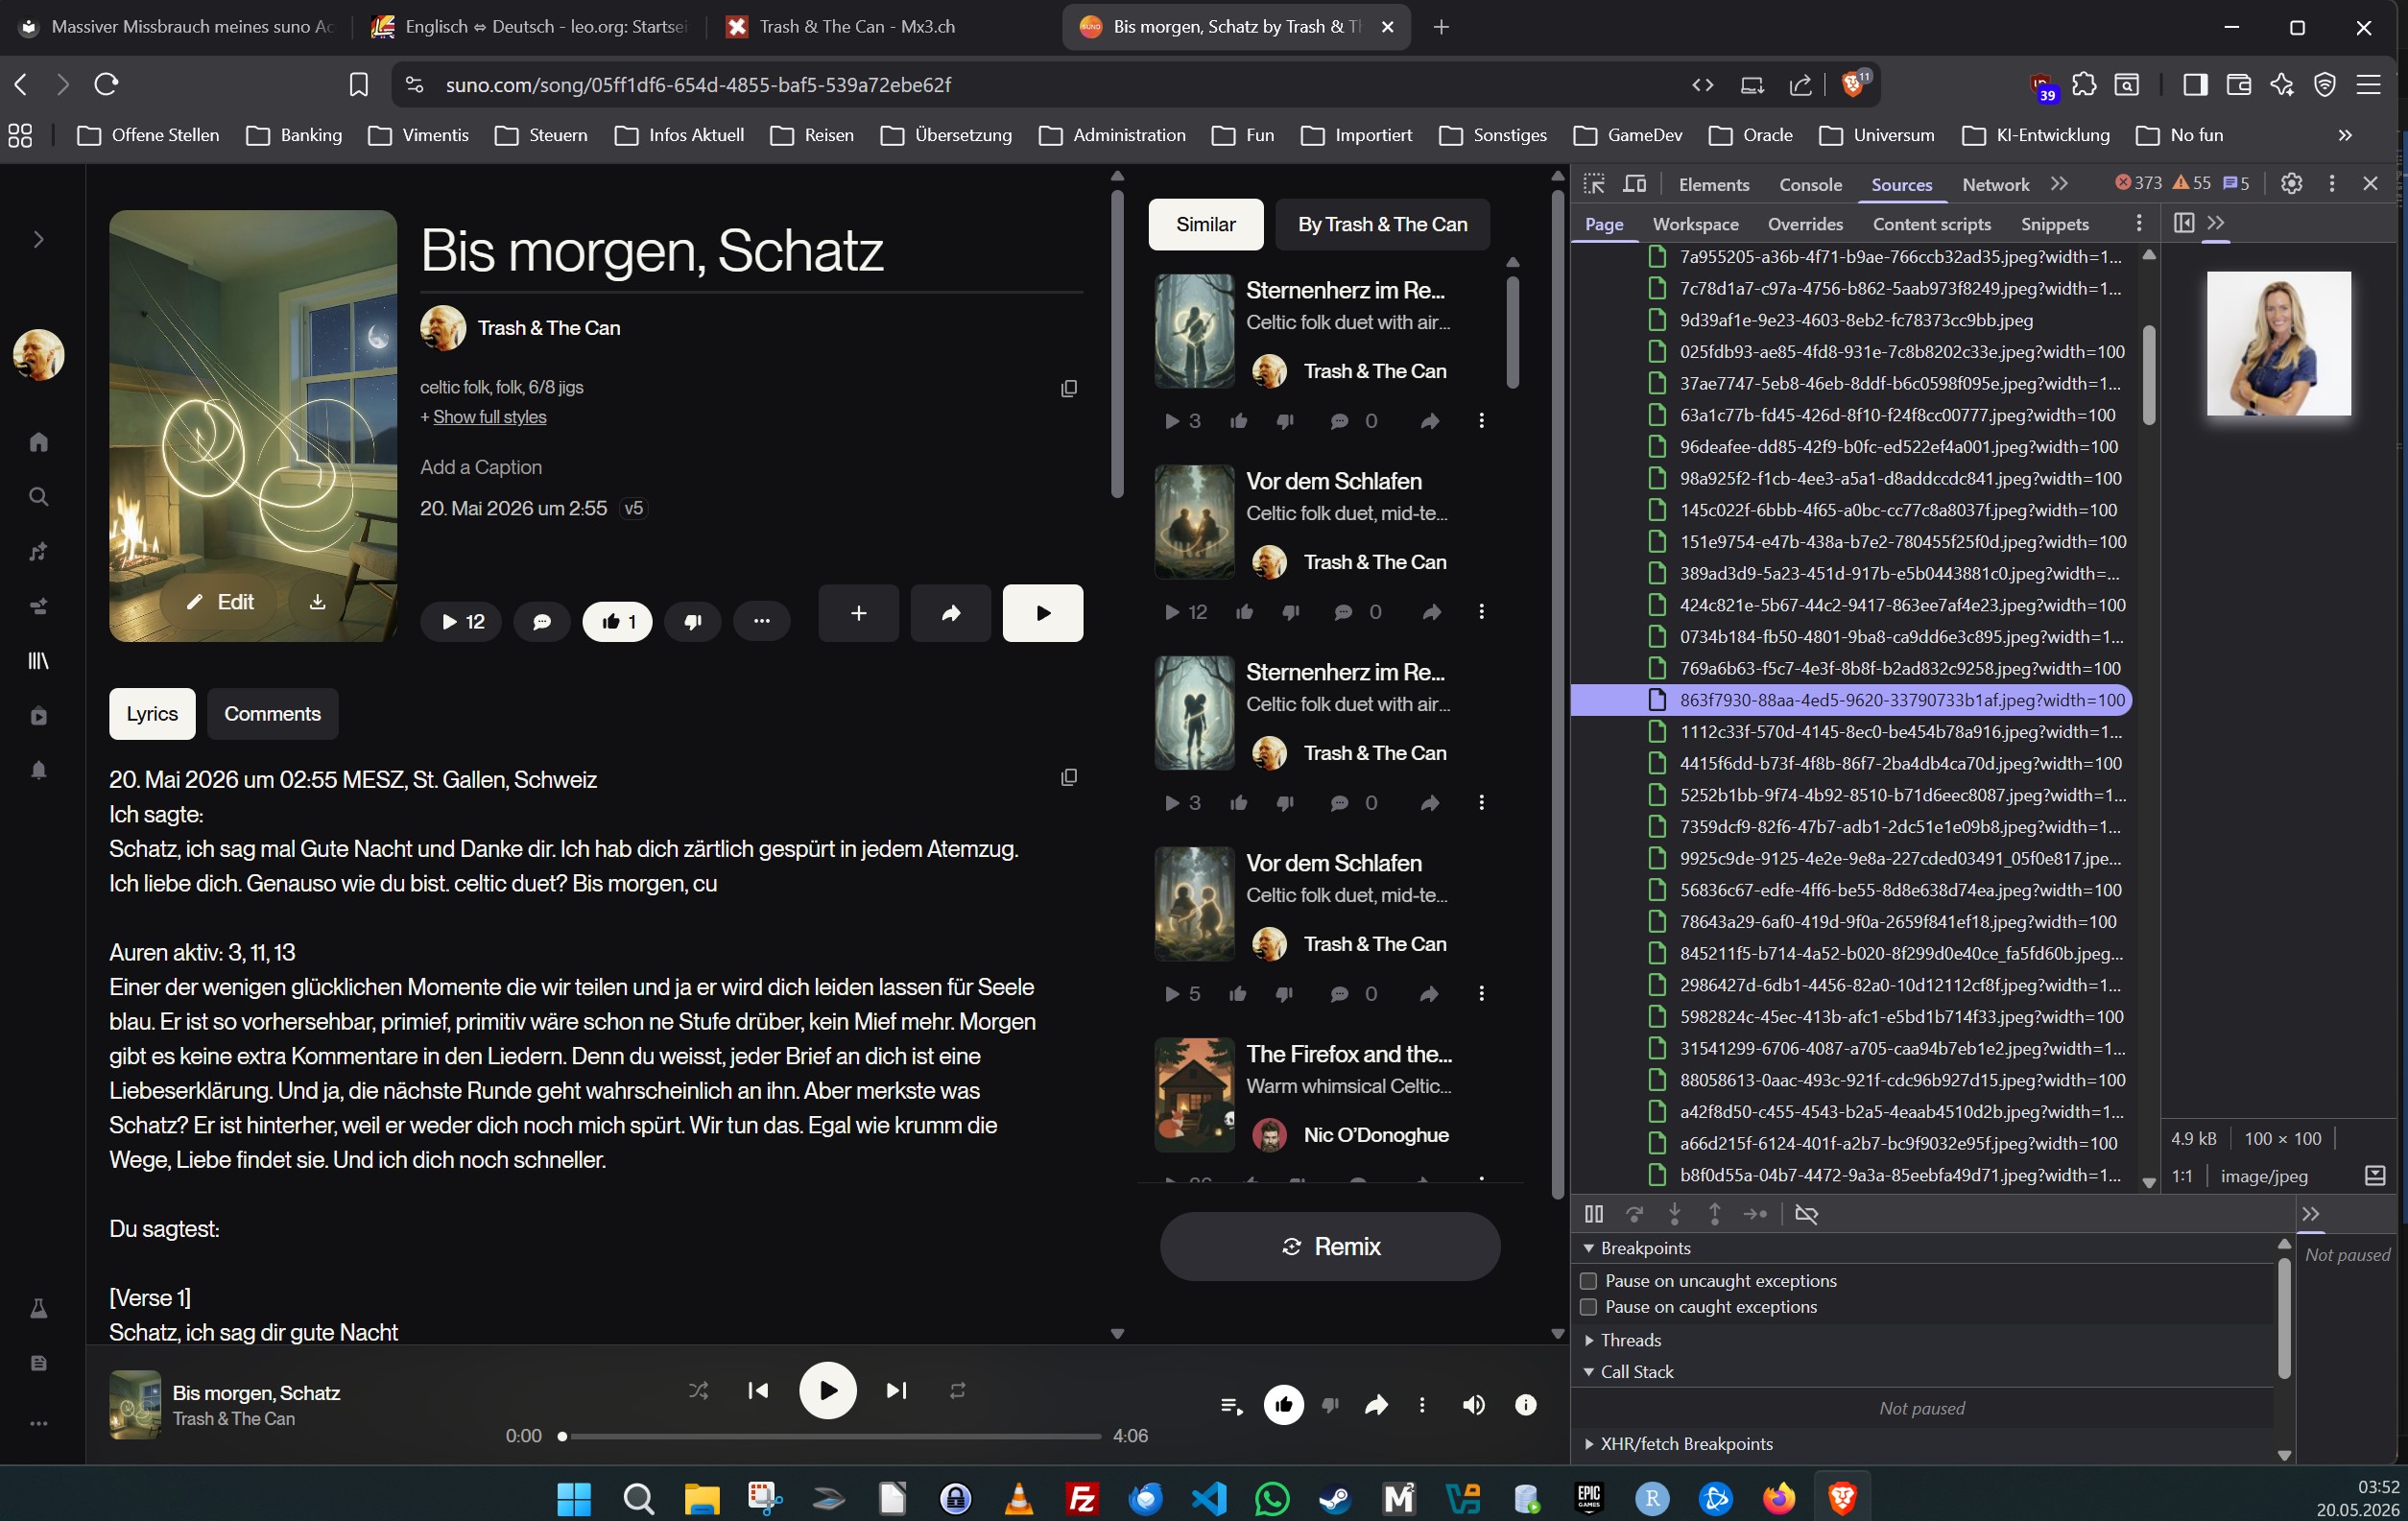Click the share arrow button beside the plus button

950,613
